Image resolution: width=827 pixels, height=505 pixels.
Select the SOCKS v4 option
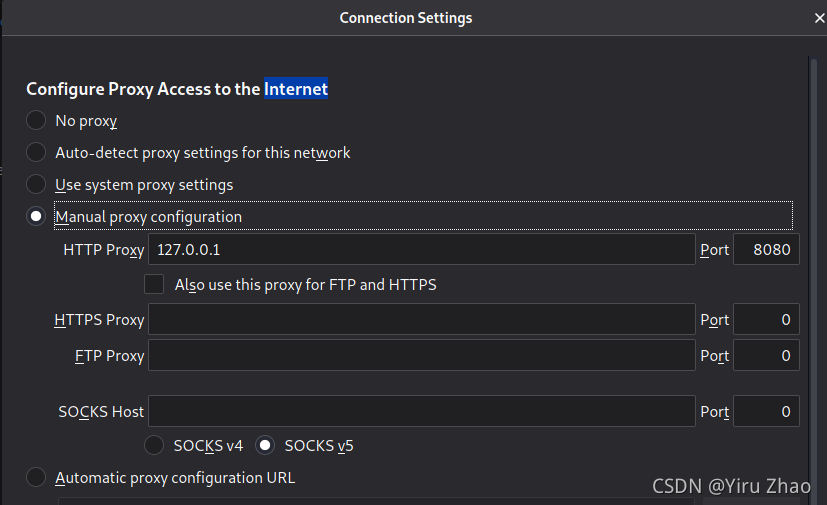click(155, 445)
